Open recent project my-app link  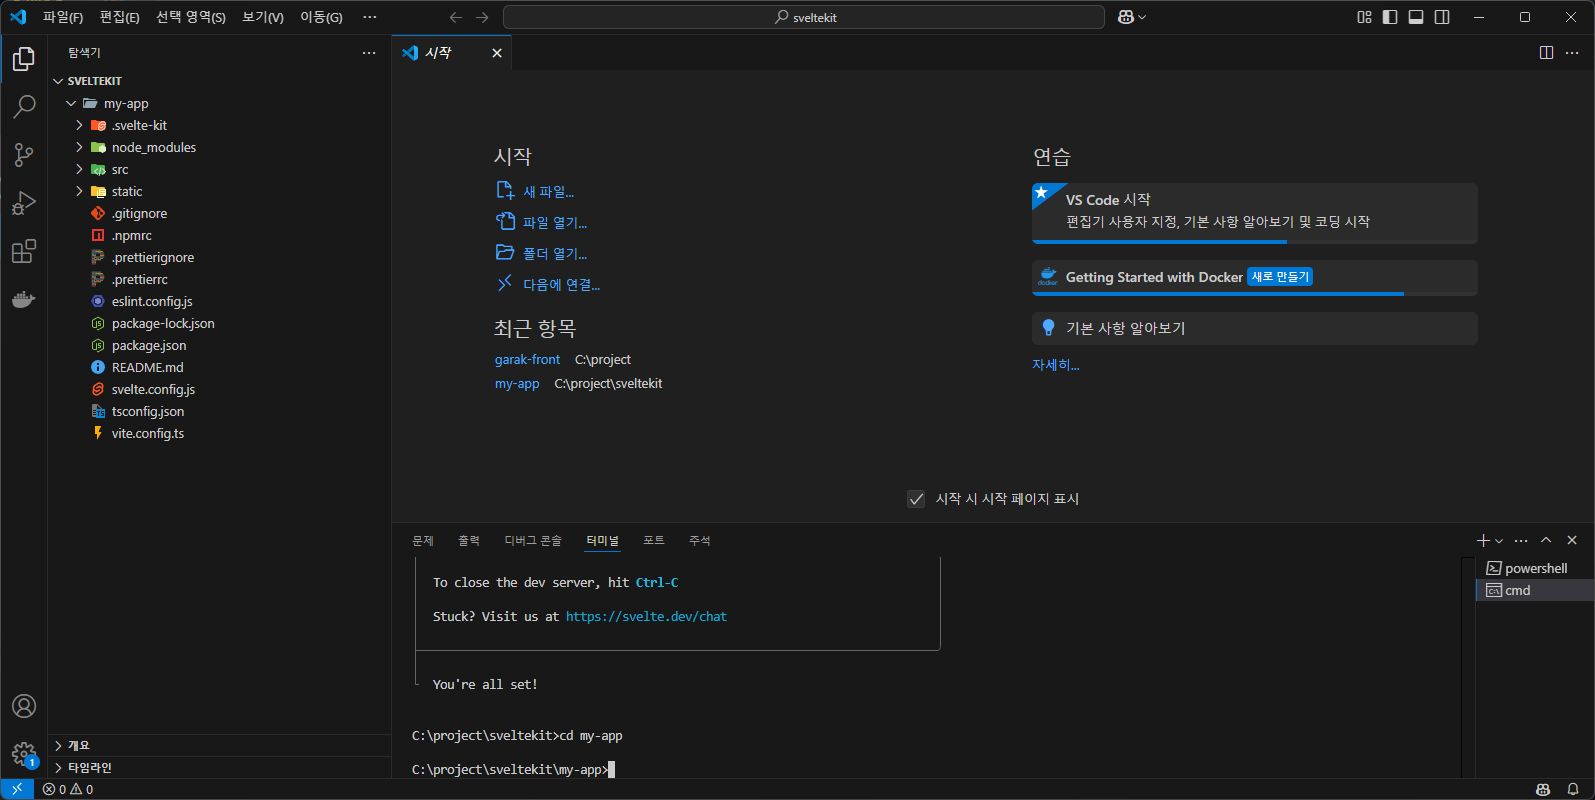coord(517,383)
